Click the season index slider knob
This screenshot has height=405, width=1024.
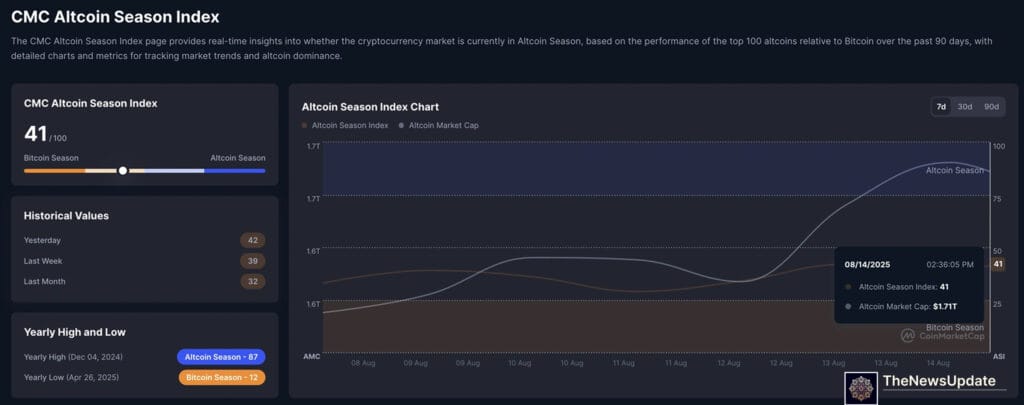pyautogui.click(x=123, y=170)
